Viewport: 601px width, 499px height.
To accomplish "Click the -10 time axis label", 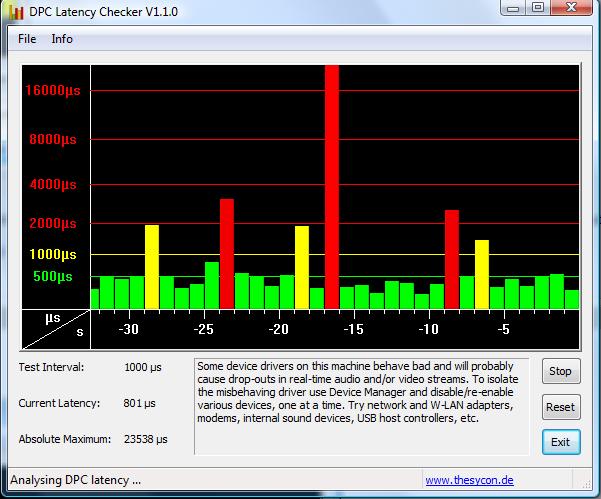I will click(x=428, y=329).
